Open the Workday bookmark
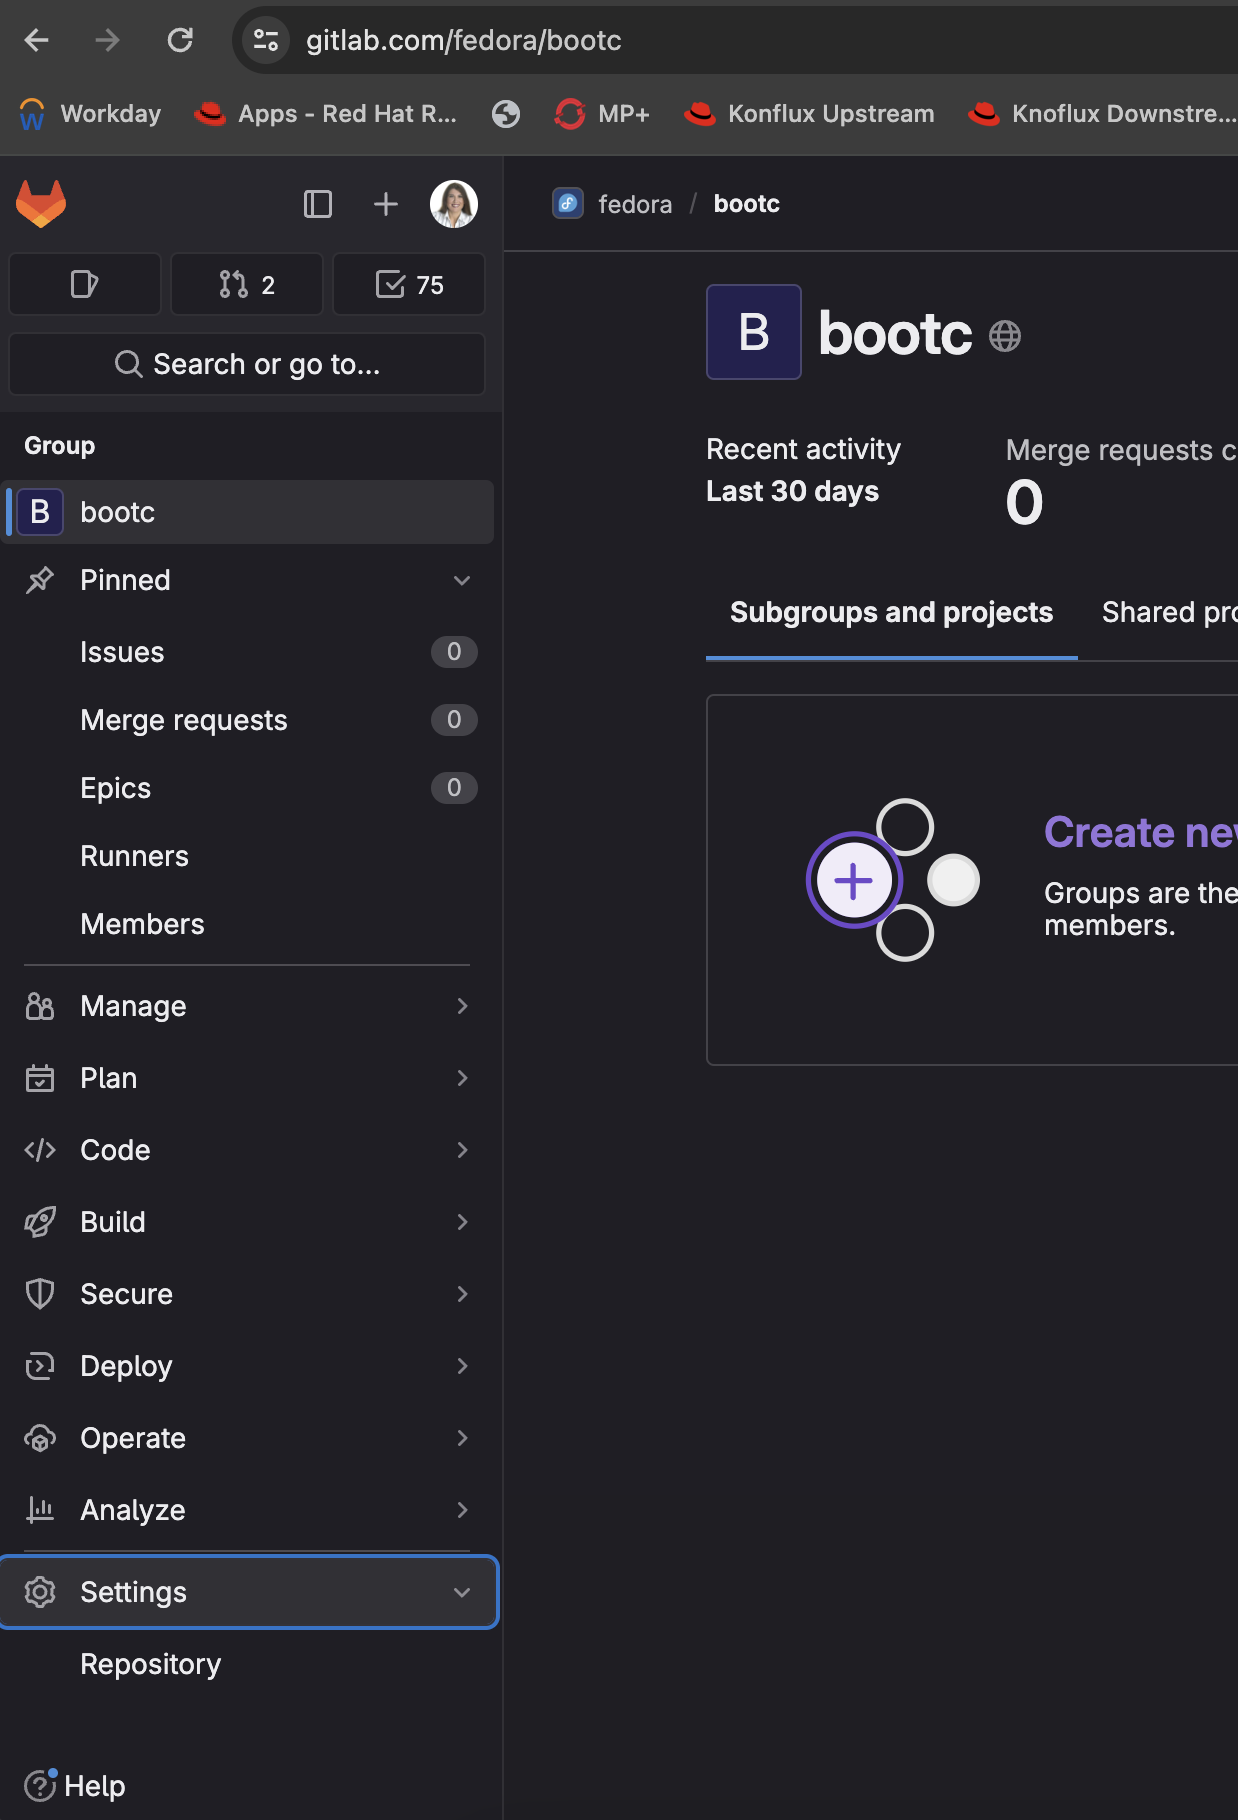The image size is (1238, 1820). (90, 114)
